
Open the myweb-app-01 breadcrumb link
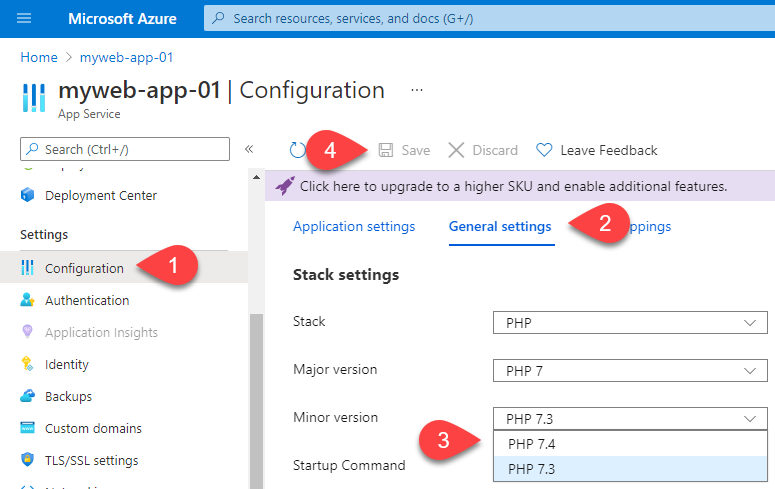point(127,57)
